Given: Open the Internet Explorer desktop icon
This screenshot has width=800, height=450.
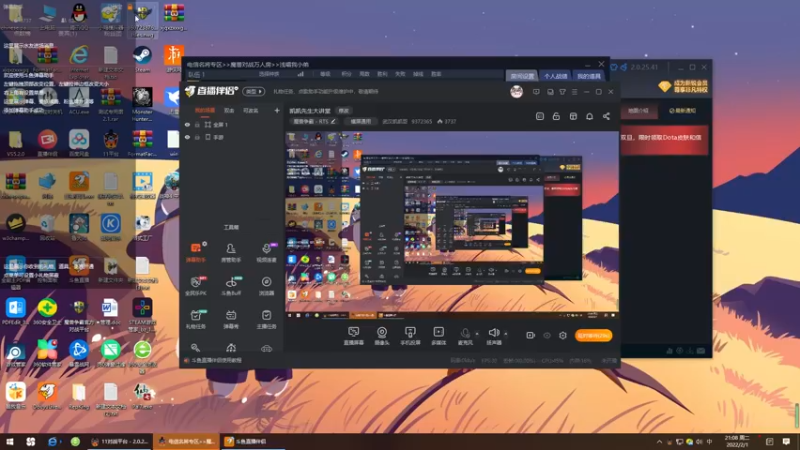Looking at the screenshot, I should pos(79,59).
